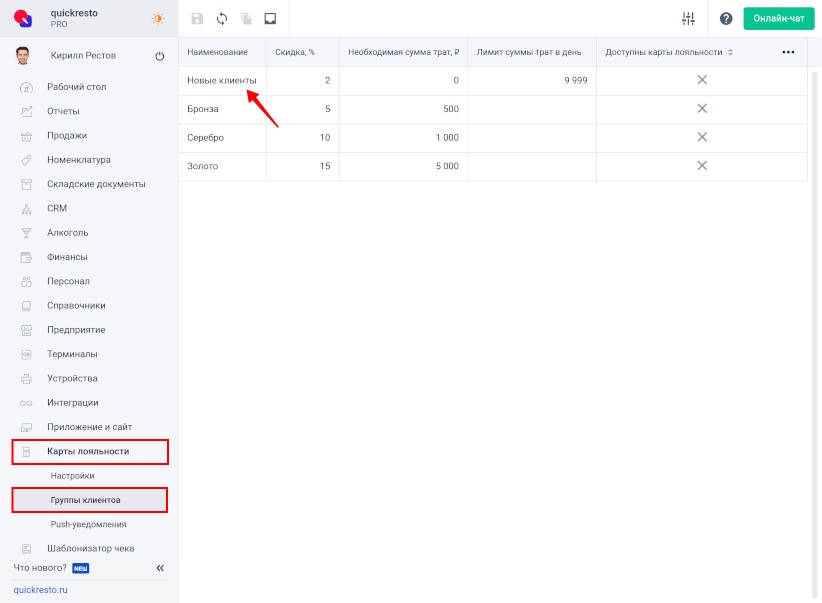Screen dimensions: 822x603
Task: Open Справочники menu item
Action: point(76,306)
